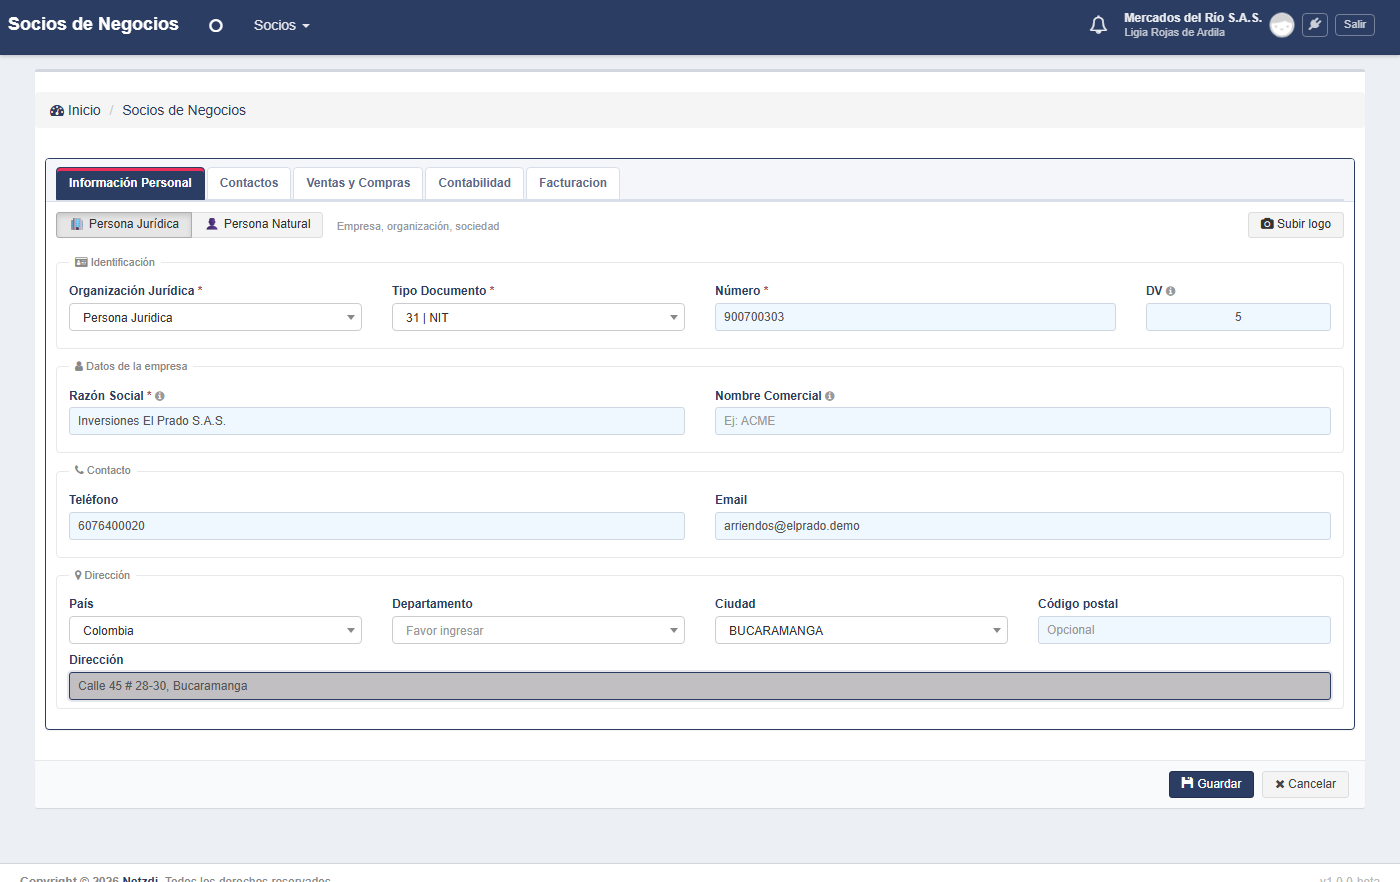Expand the Tipo Documento dropdown
This screenshot has width=1400, height=882.
point(538,317)
